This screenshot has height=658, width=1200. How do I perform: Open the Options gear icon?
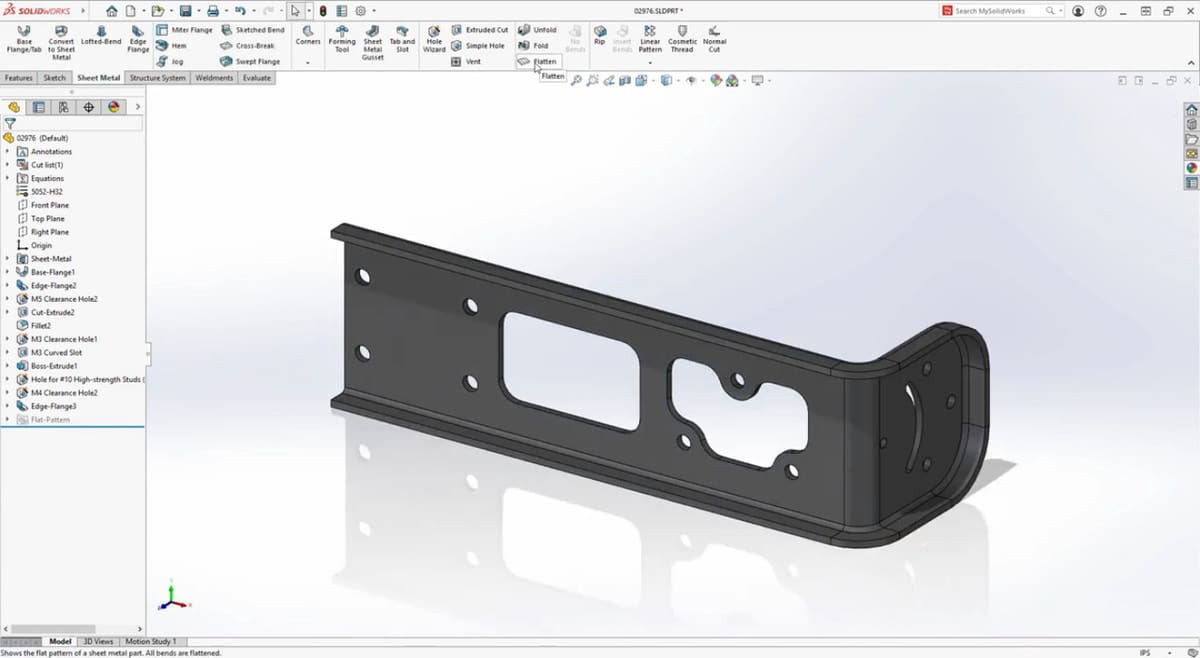361,11
